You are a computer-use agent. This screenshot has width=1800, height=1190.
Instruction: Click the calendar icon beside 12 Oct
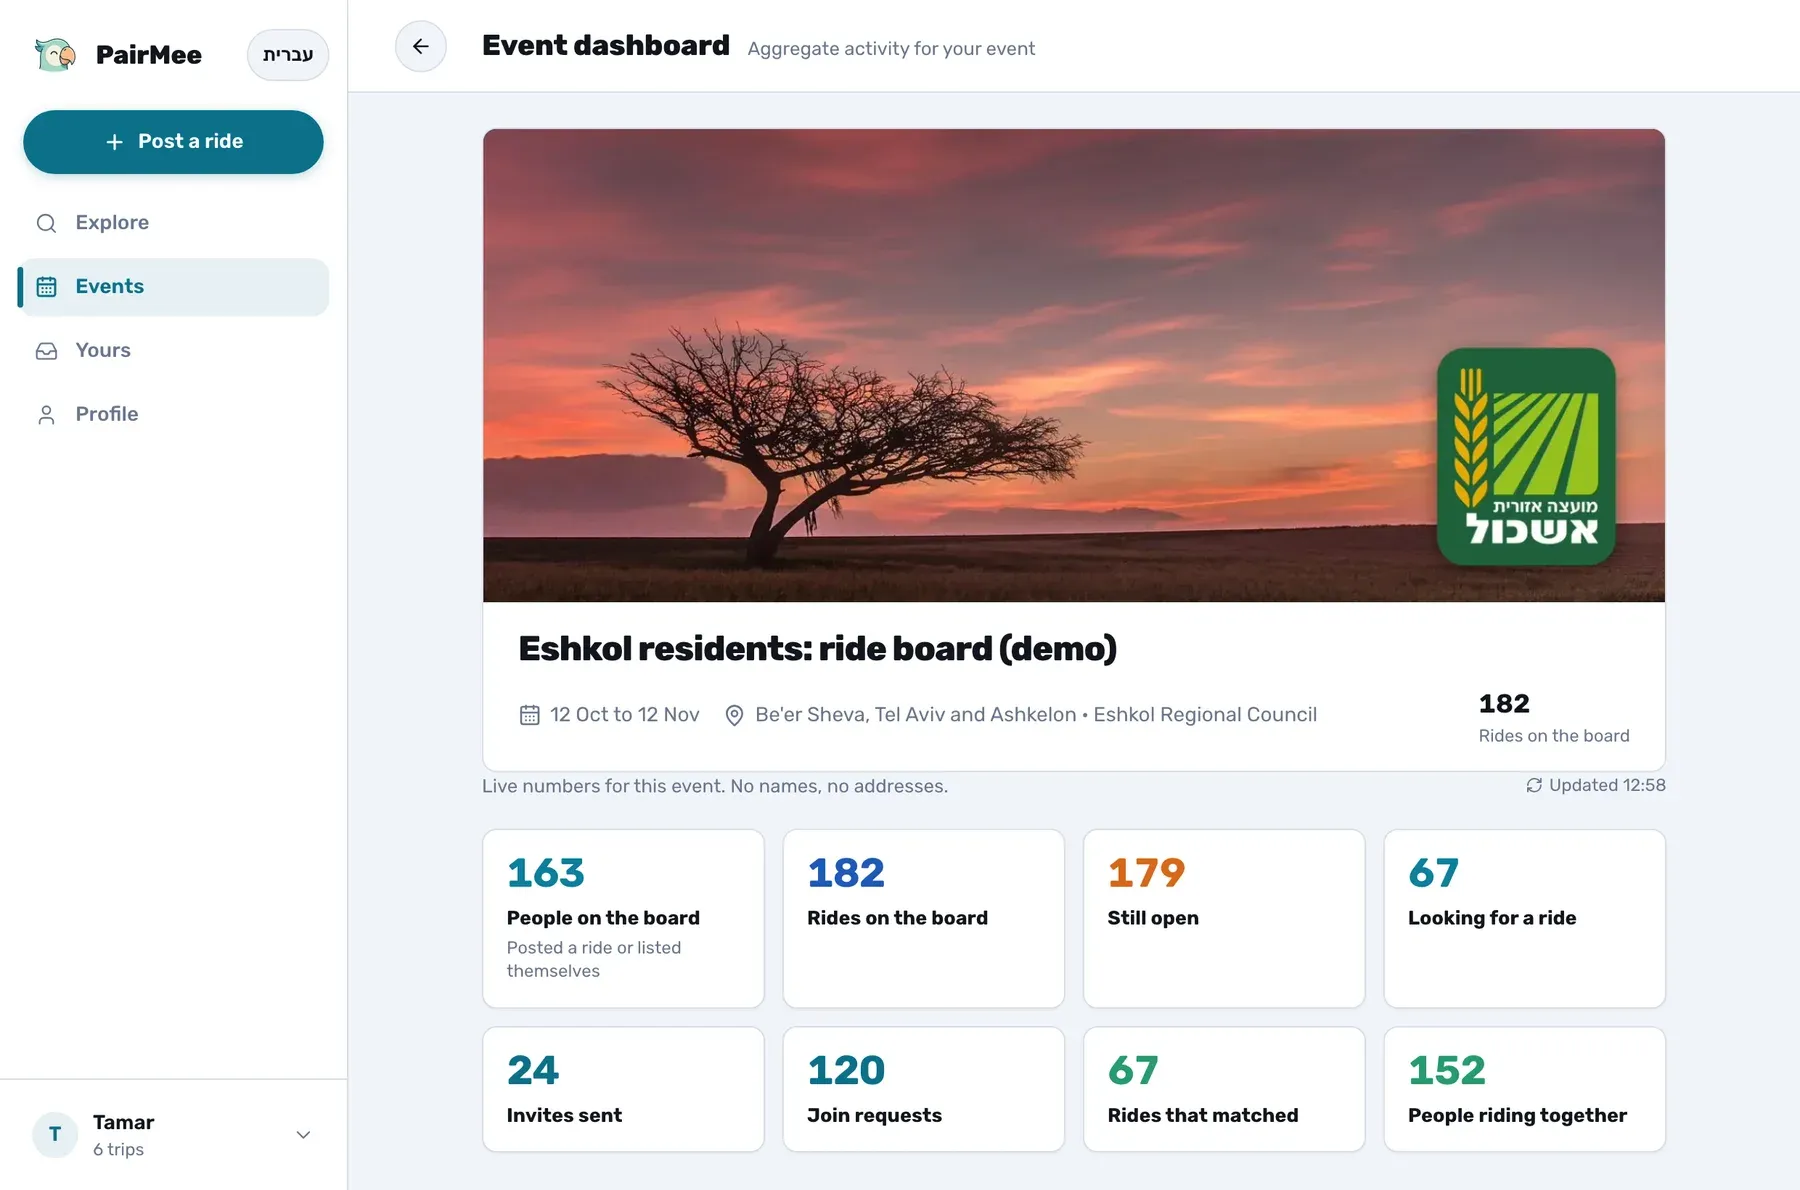pyautogui.click(x=530, y=715)
